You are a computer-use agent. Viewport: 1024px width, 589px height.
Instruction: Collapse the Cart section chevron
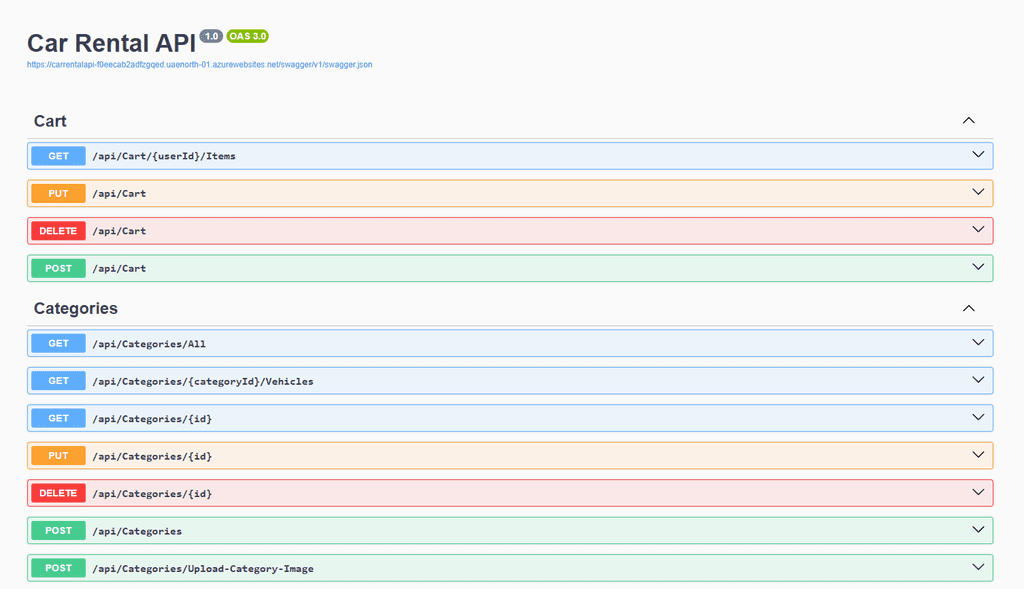pyautogui.click(x=968, y=121)
